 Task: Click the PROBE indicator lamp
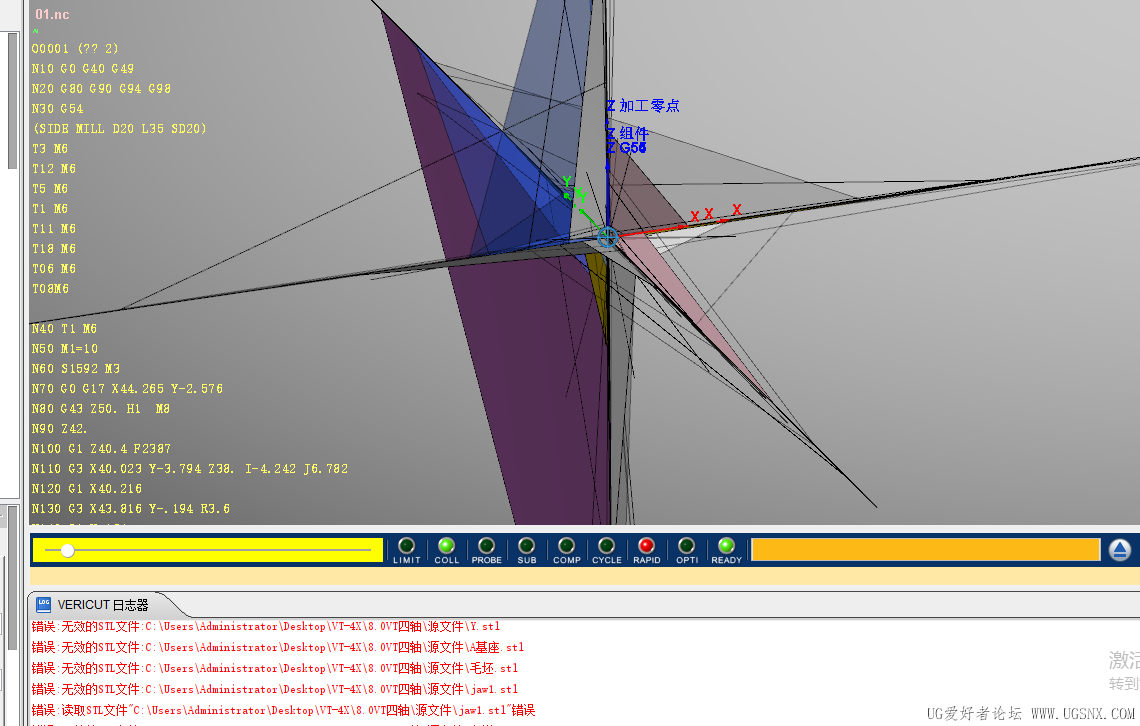point(487,548)
